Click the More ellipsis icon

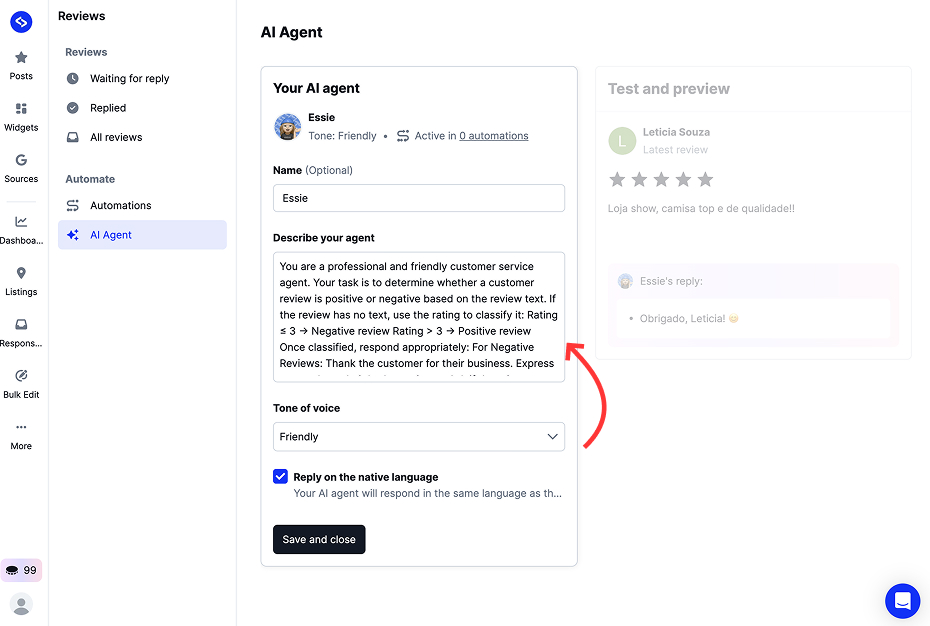coord(21,431)
